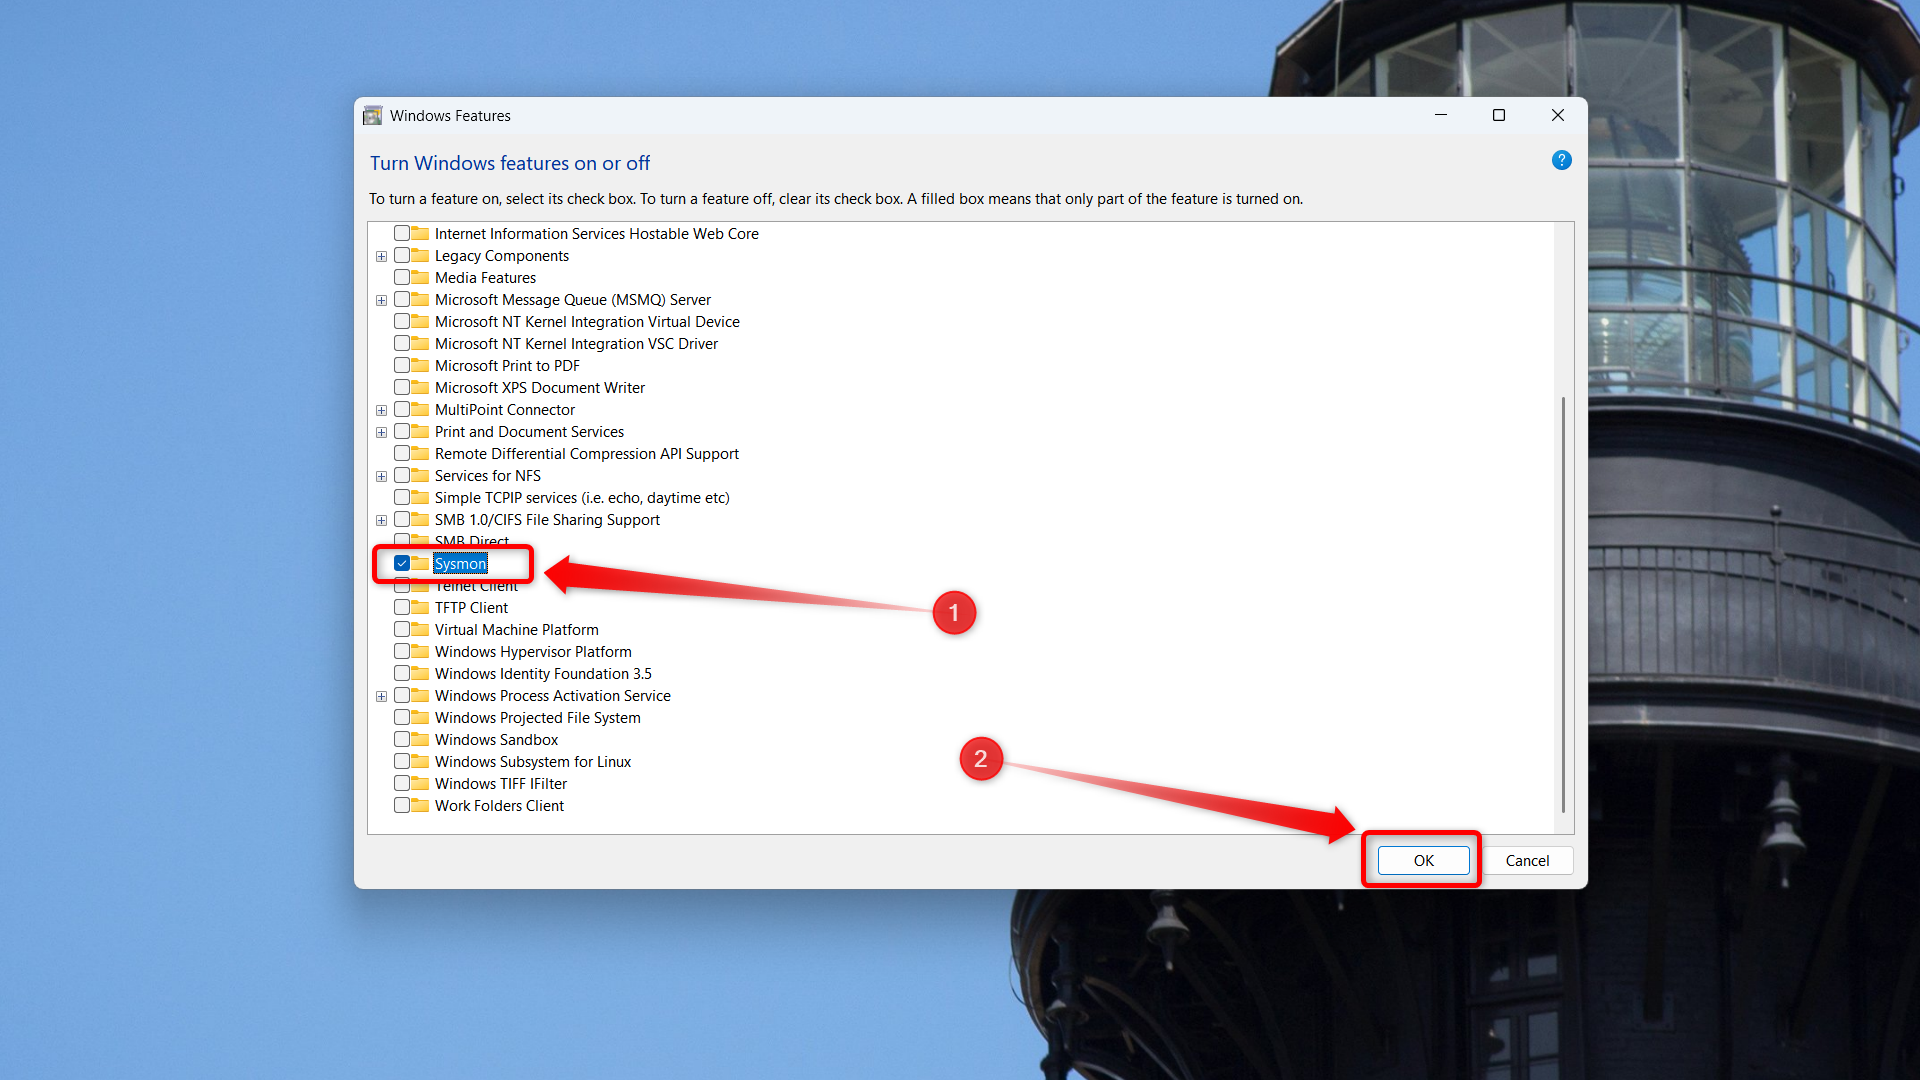
Task: Tick the Work Folders Client checkbox
Action: coord(401,806)
